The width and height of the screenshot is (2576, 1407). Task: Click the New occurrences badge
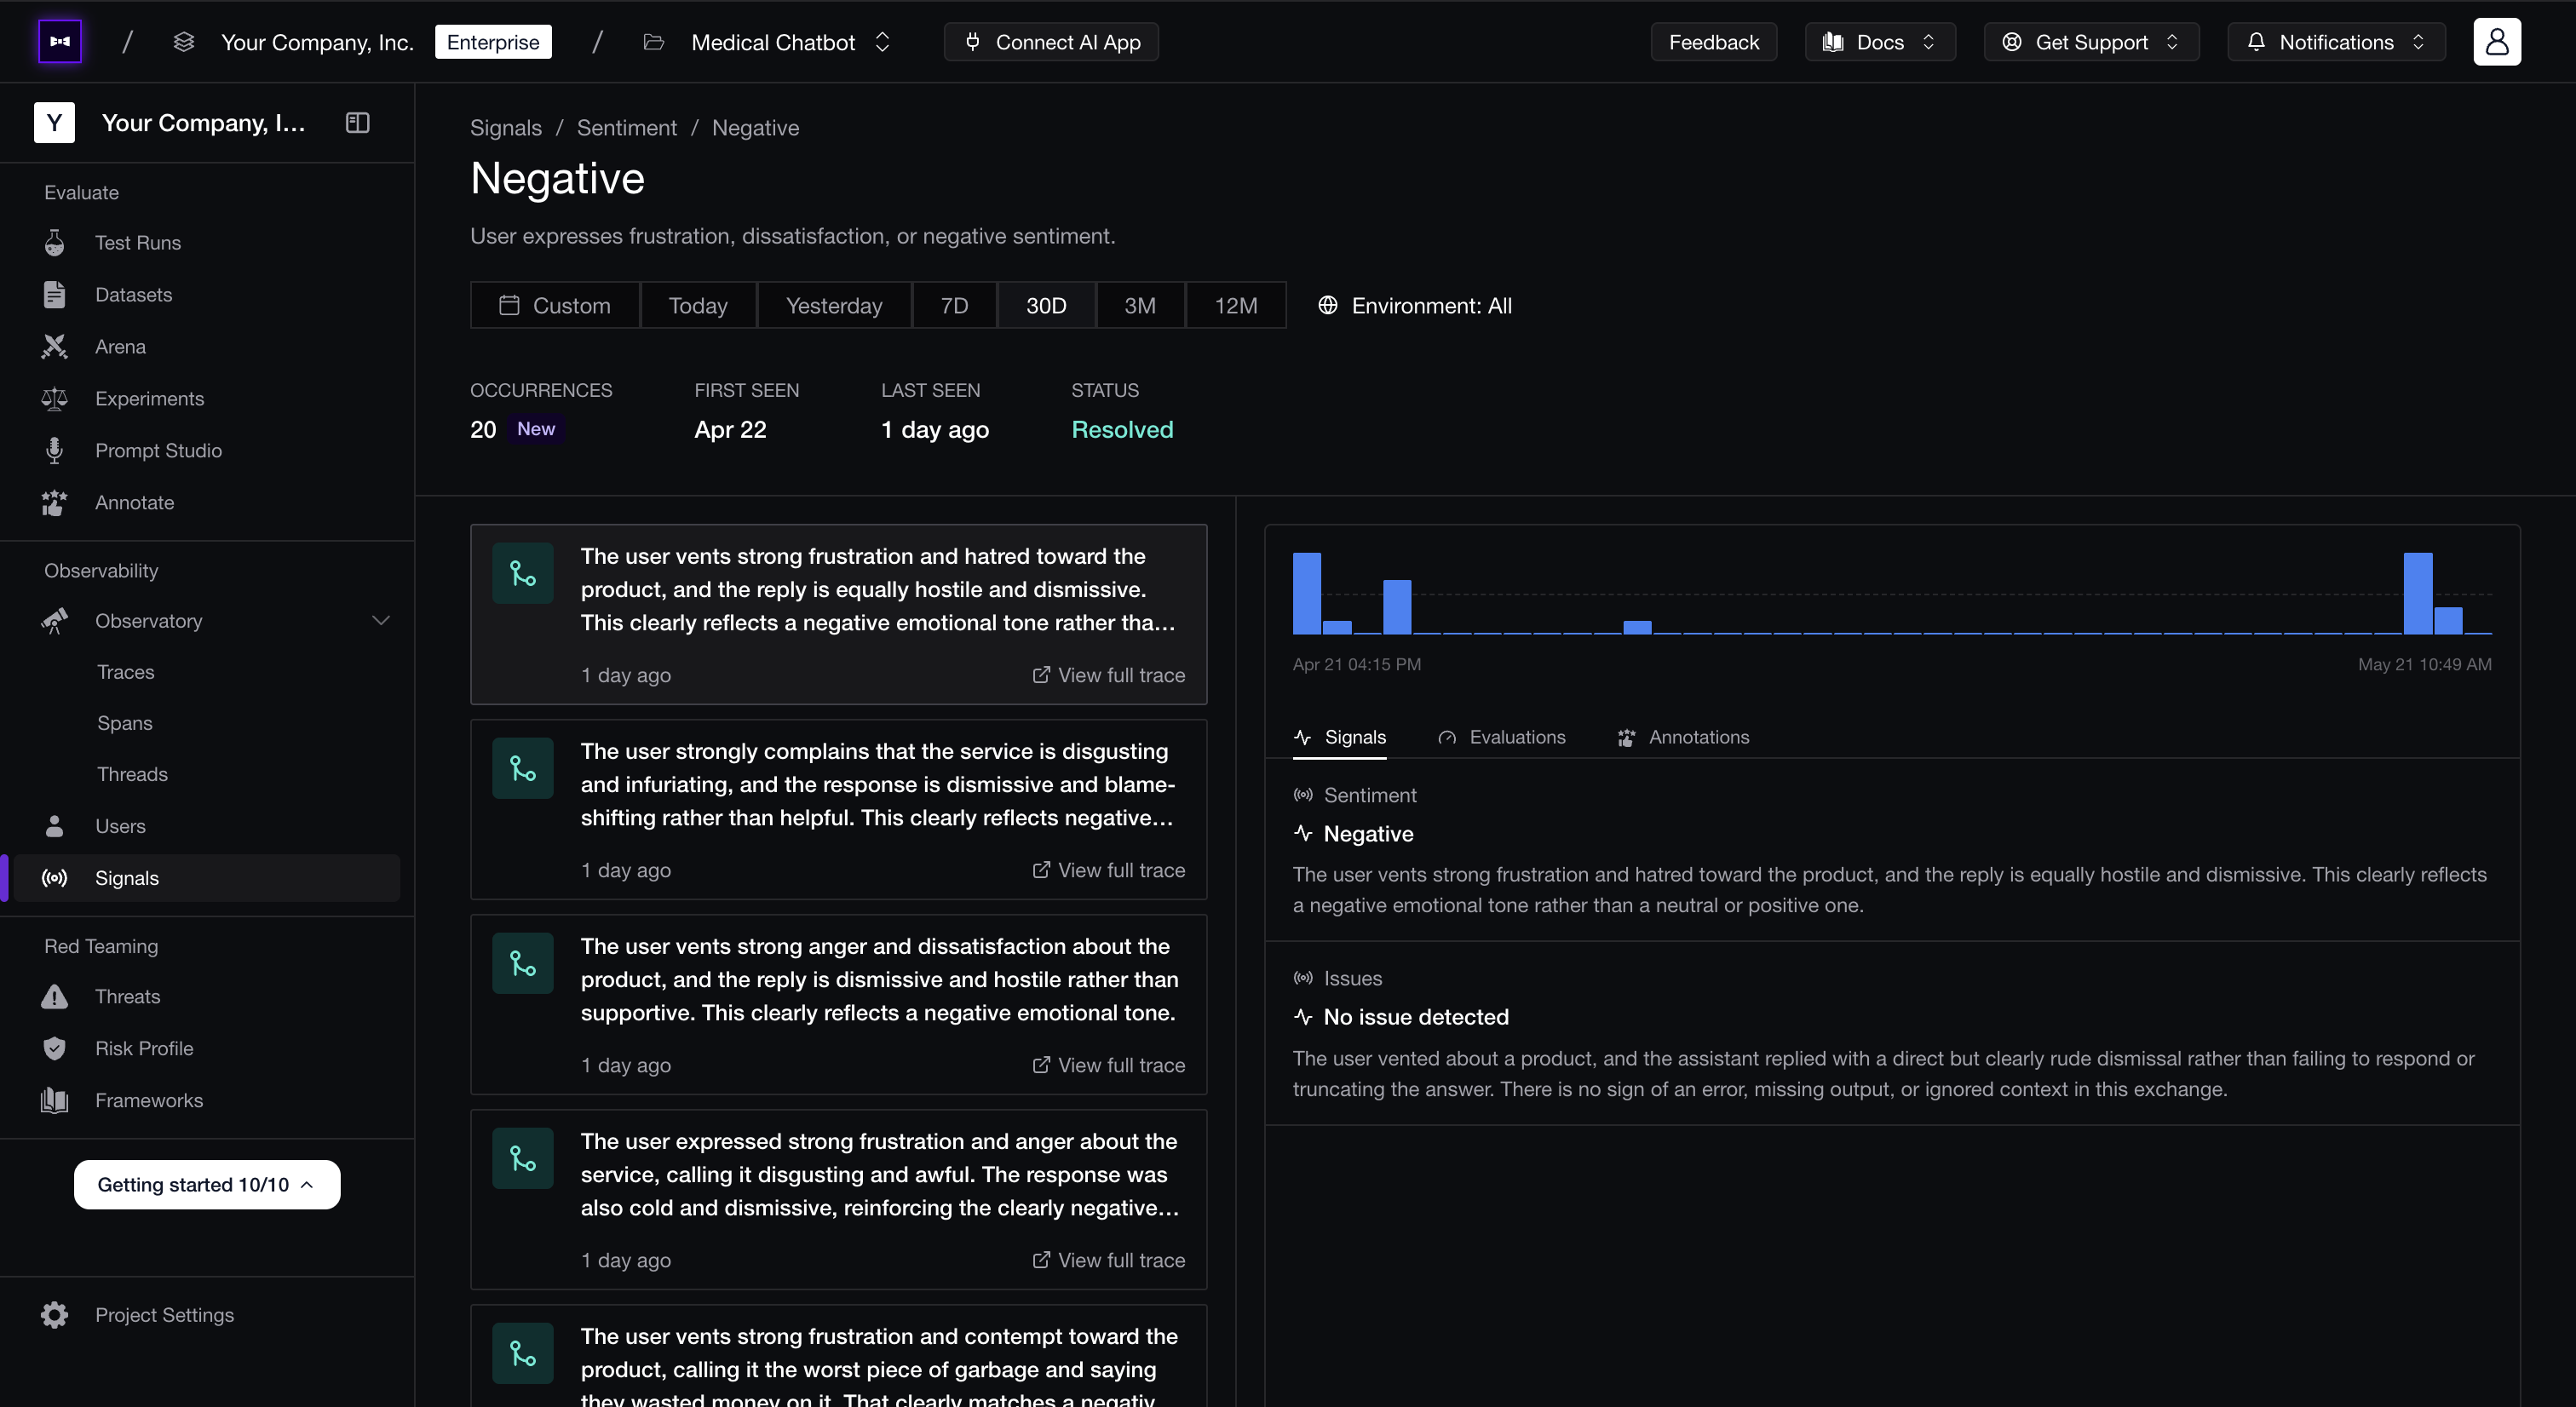point(536,429)
